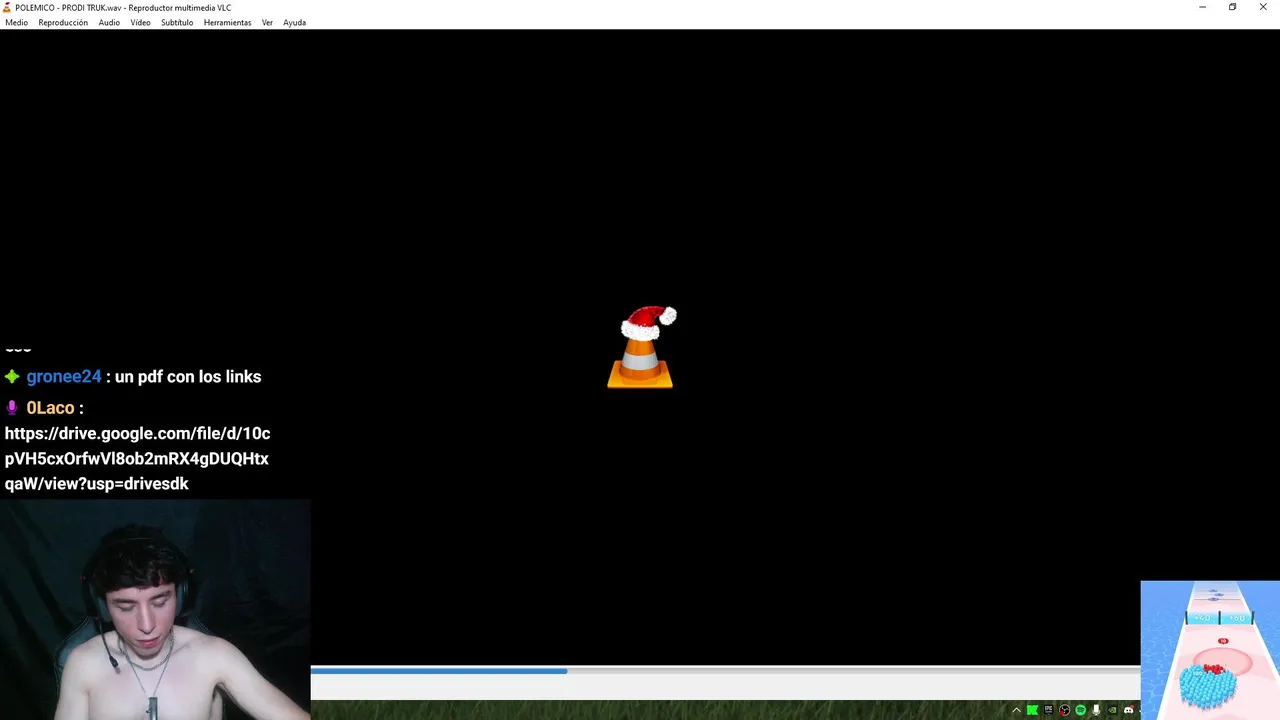Viewport: 1280px width, 720px height.
Task: Click the microphone tray icon
Action: click(x=1096, y=710)
